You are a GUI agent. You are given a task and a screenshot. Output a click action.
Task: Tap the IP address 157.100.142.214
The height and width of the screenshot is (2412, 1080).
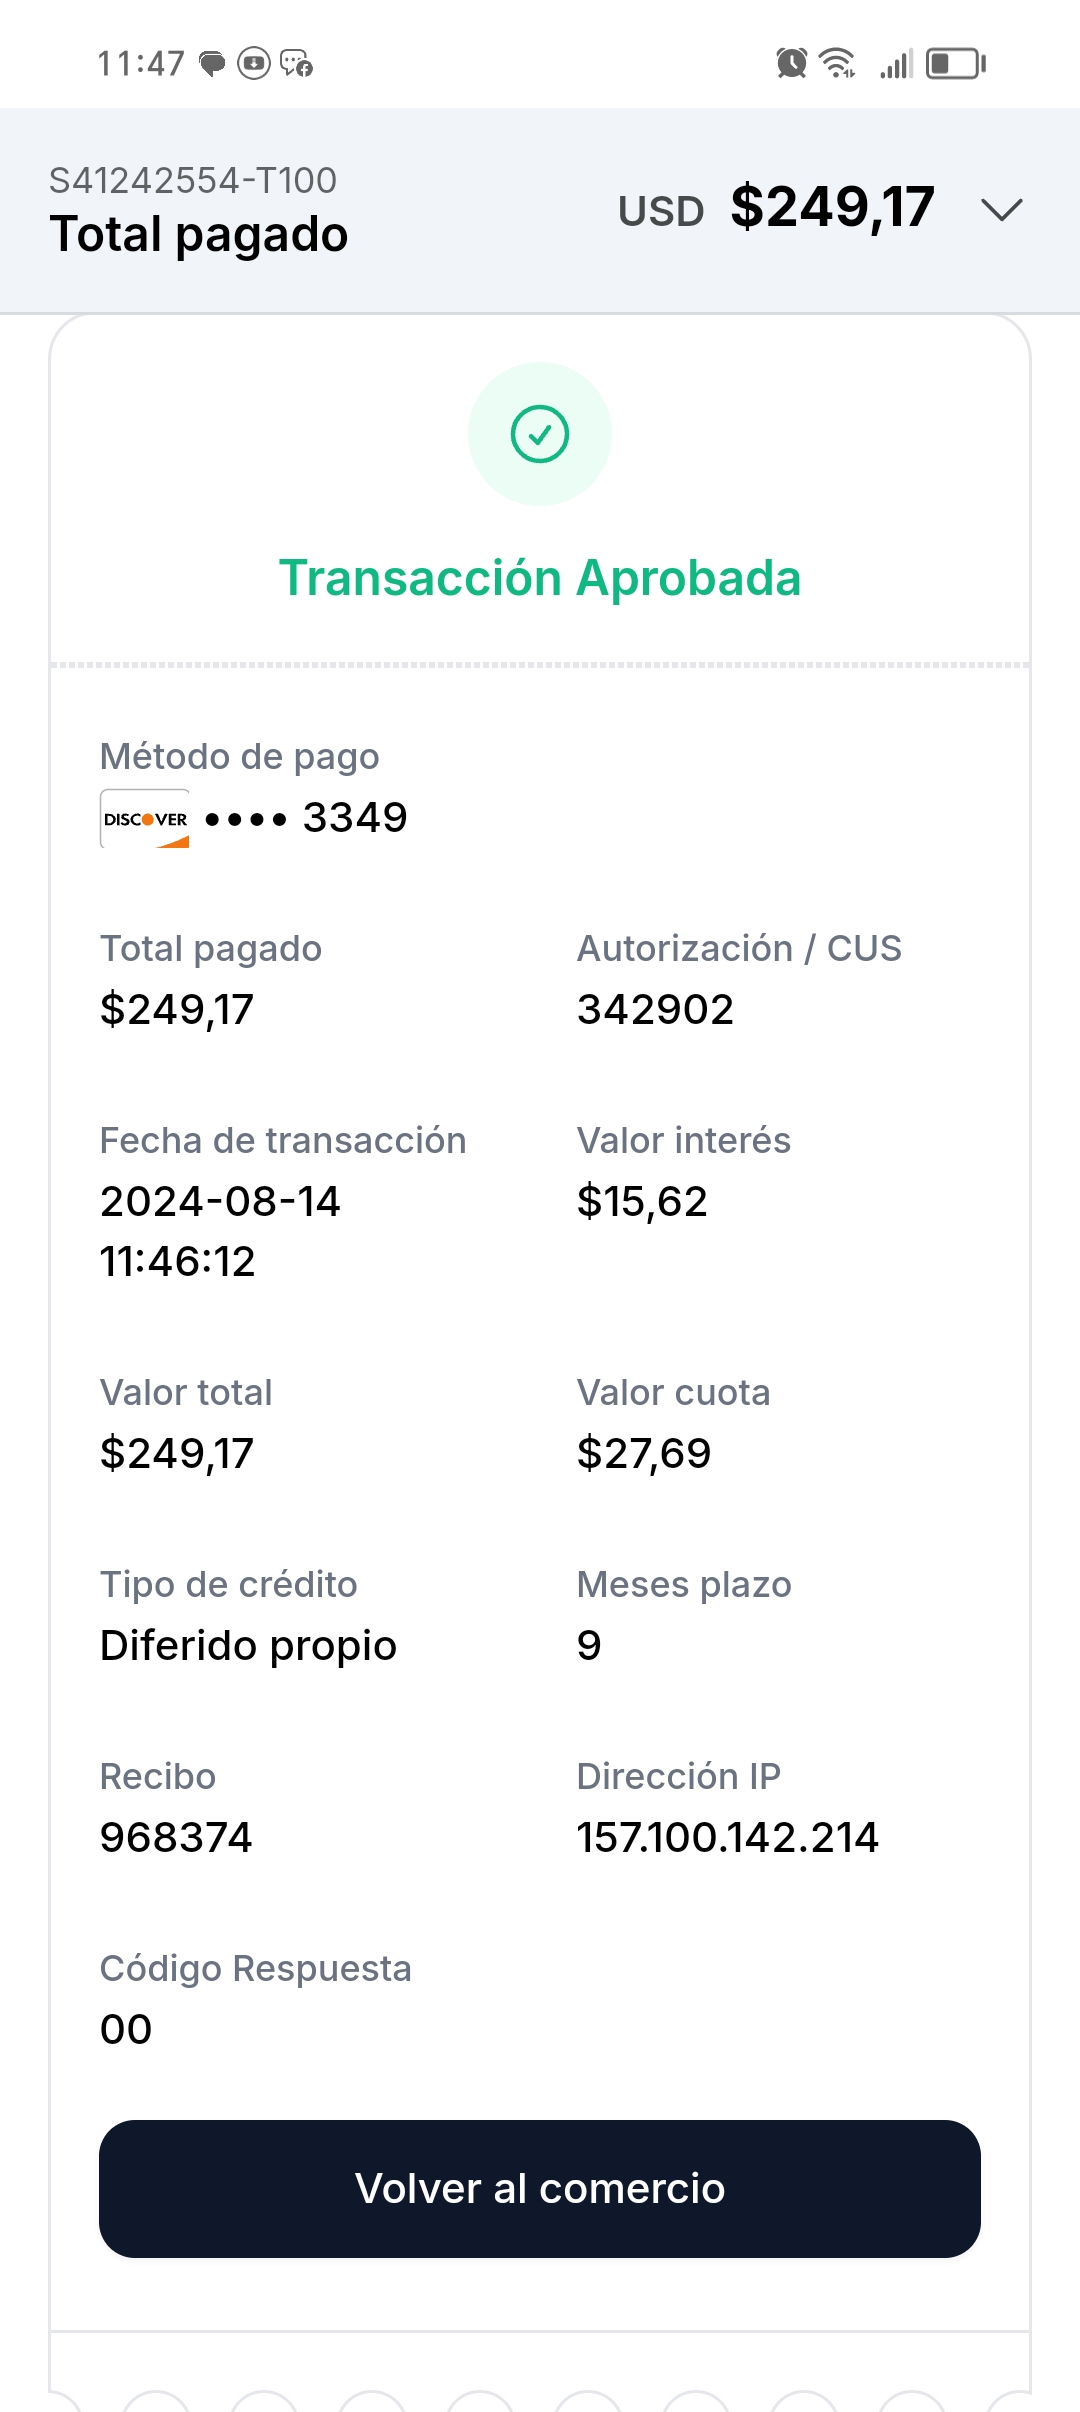pyautogui.click(x=727, y=1837)
